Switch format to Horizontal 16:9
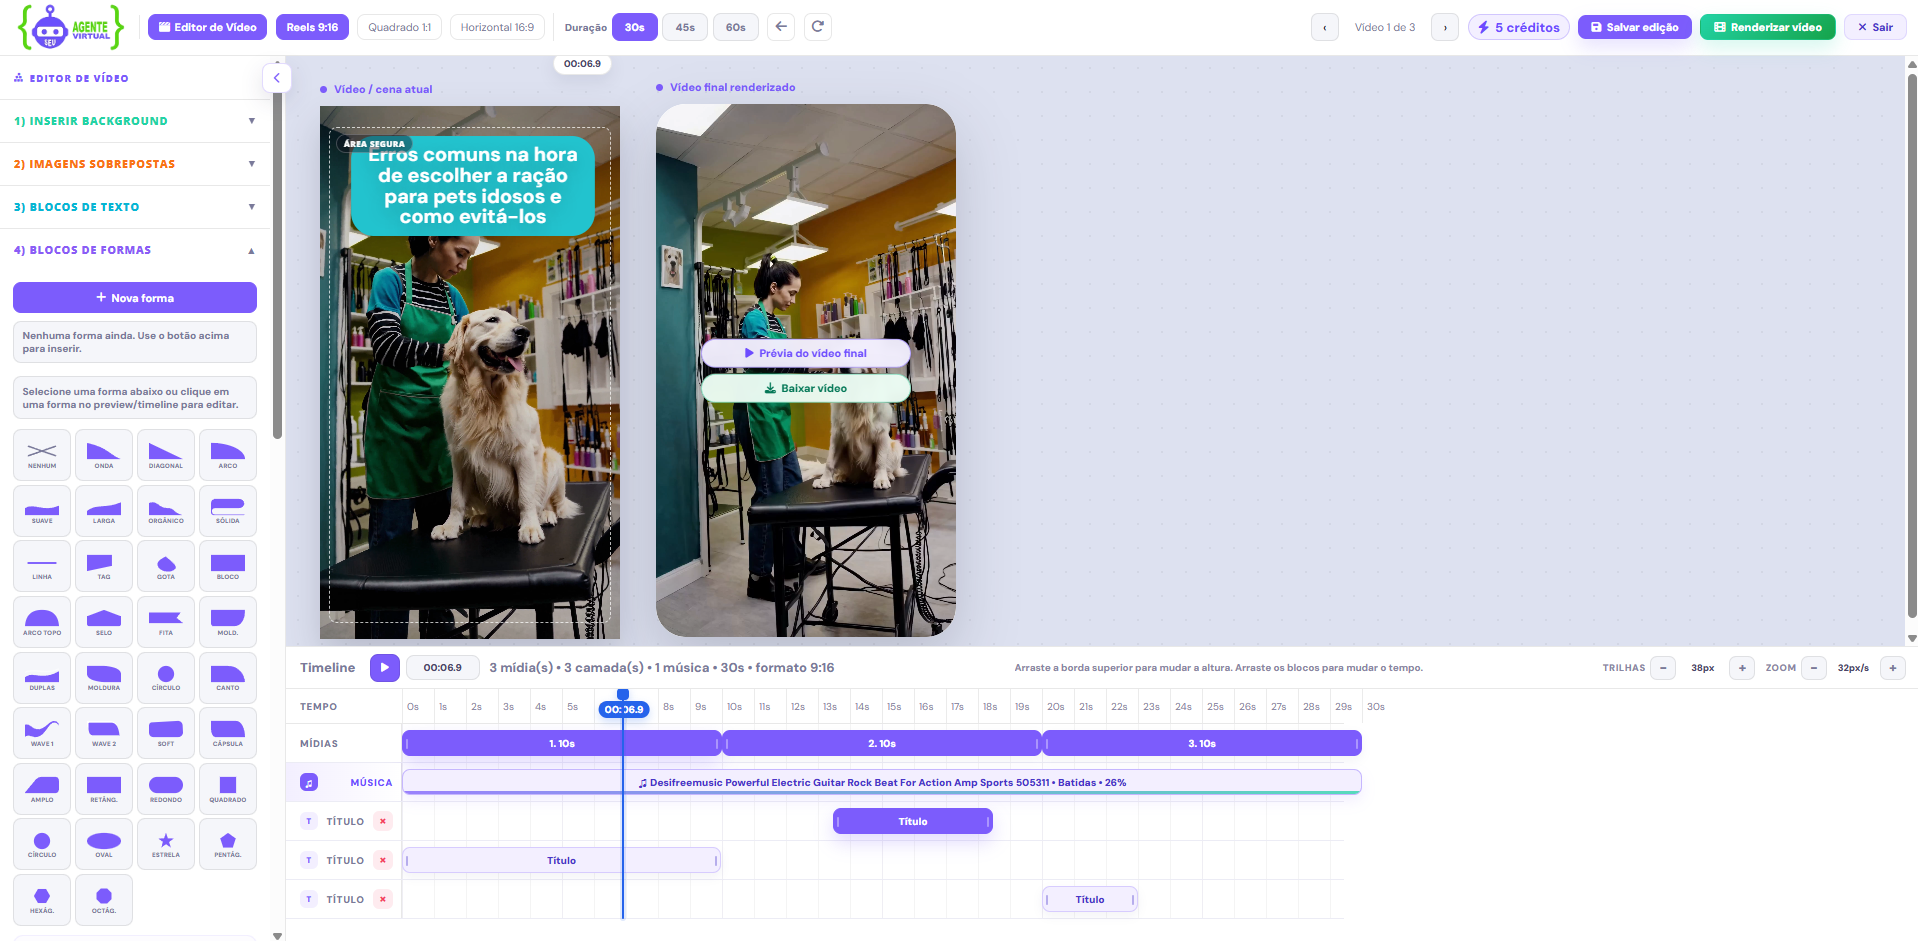 coord(497,27)
